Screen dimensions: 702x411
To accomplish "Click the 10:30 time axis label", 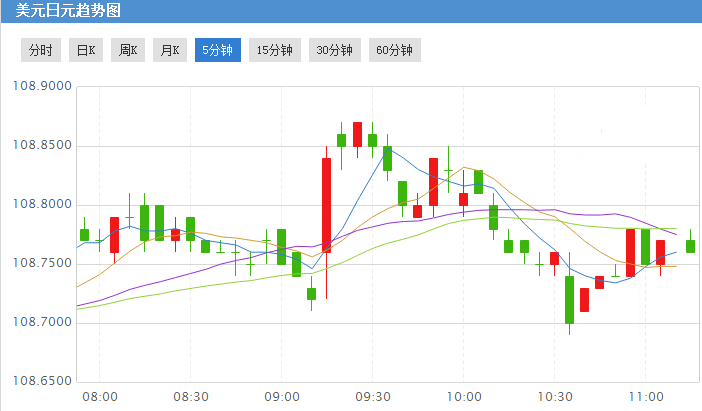I will click(x=554, y=396).
